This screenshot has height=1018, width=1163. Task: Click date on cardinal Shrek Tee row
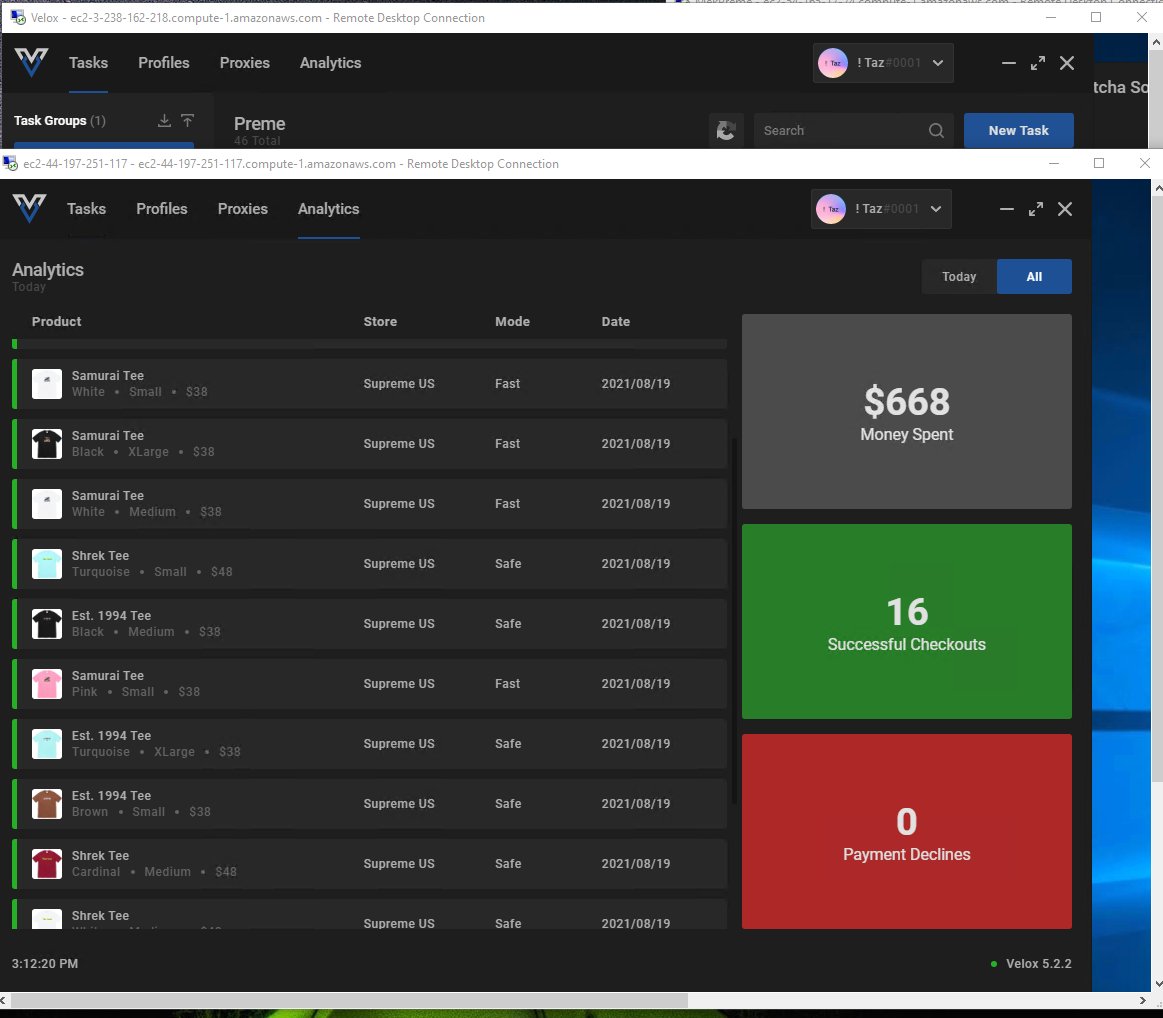(636, 864)
